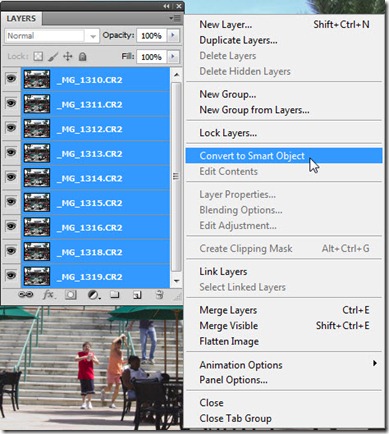The width and height of the screenshot is (389, 434).
Task: Lock position move icon
Action: (x=68, y=57)
